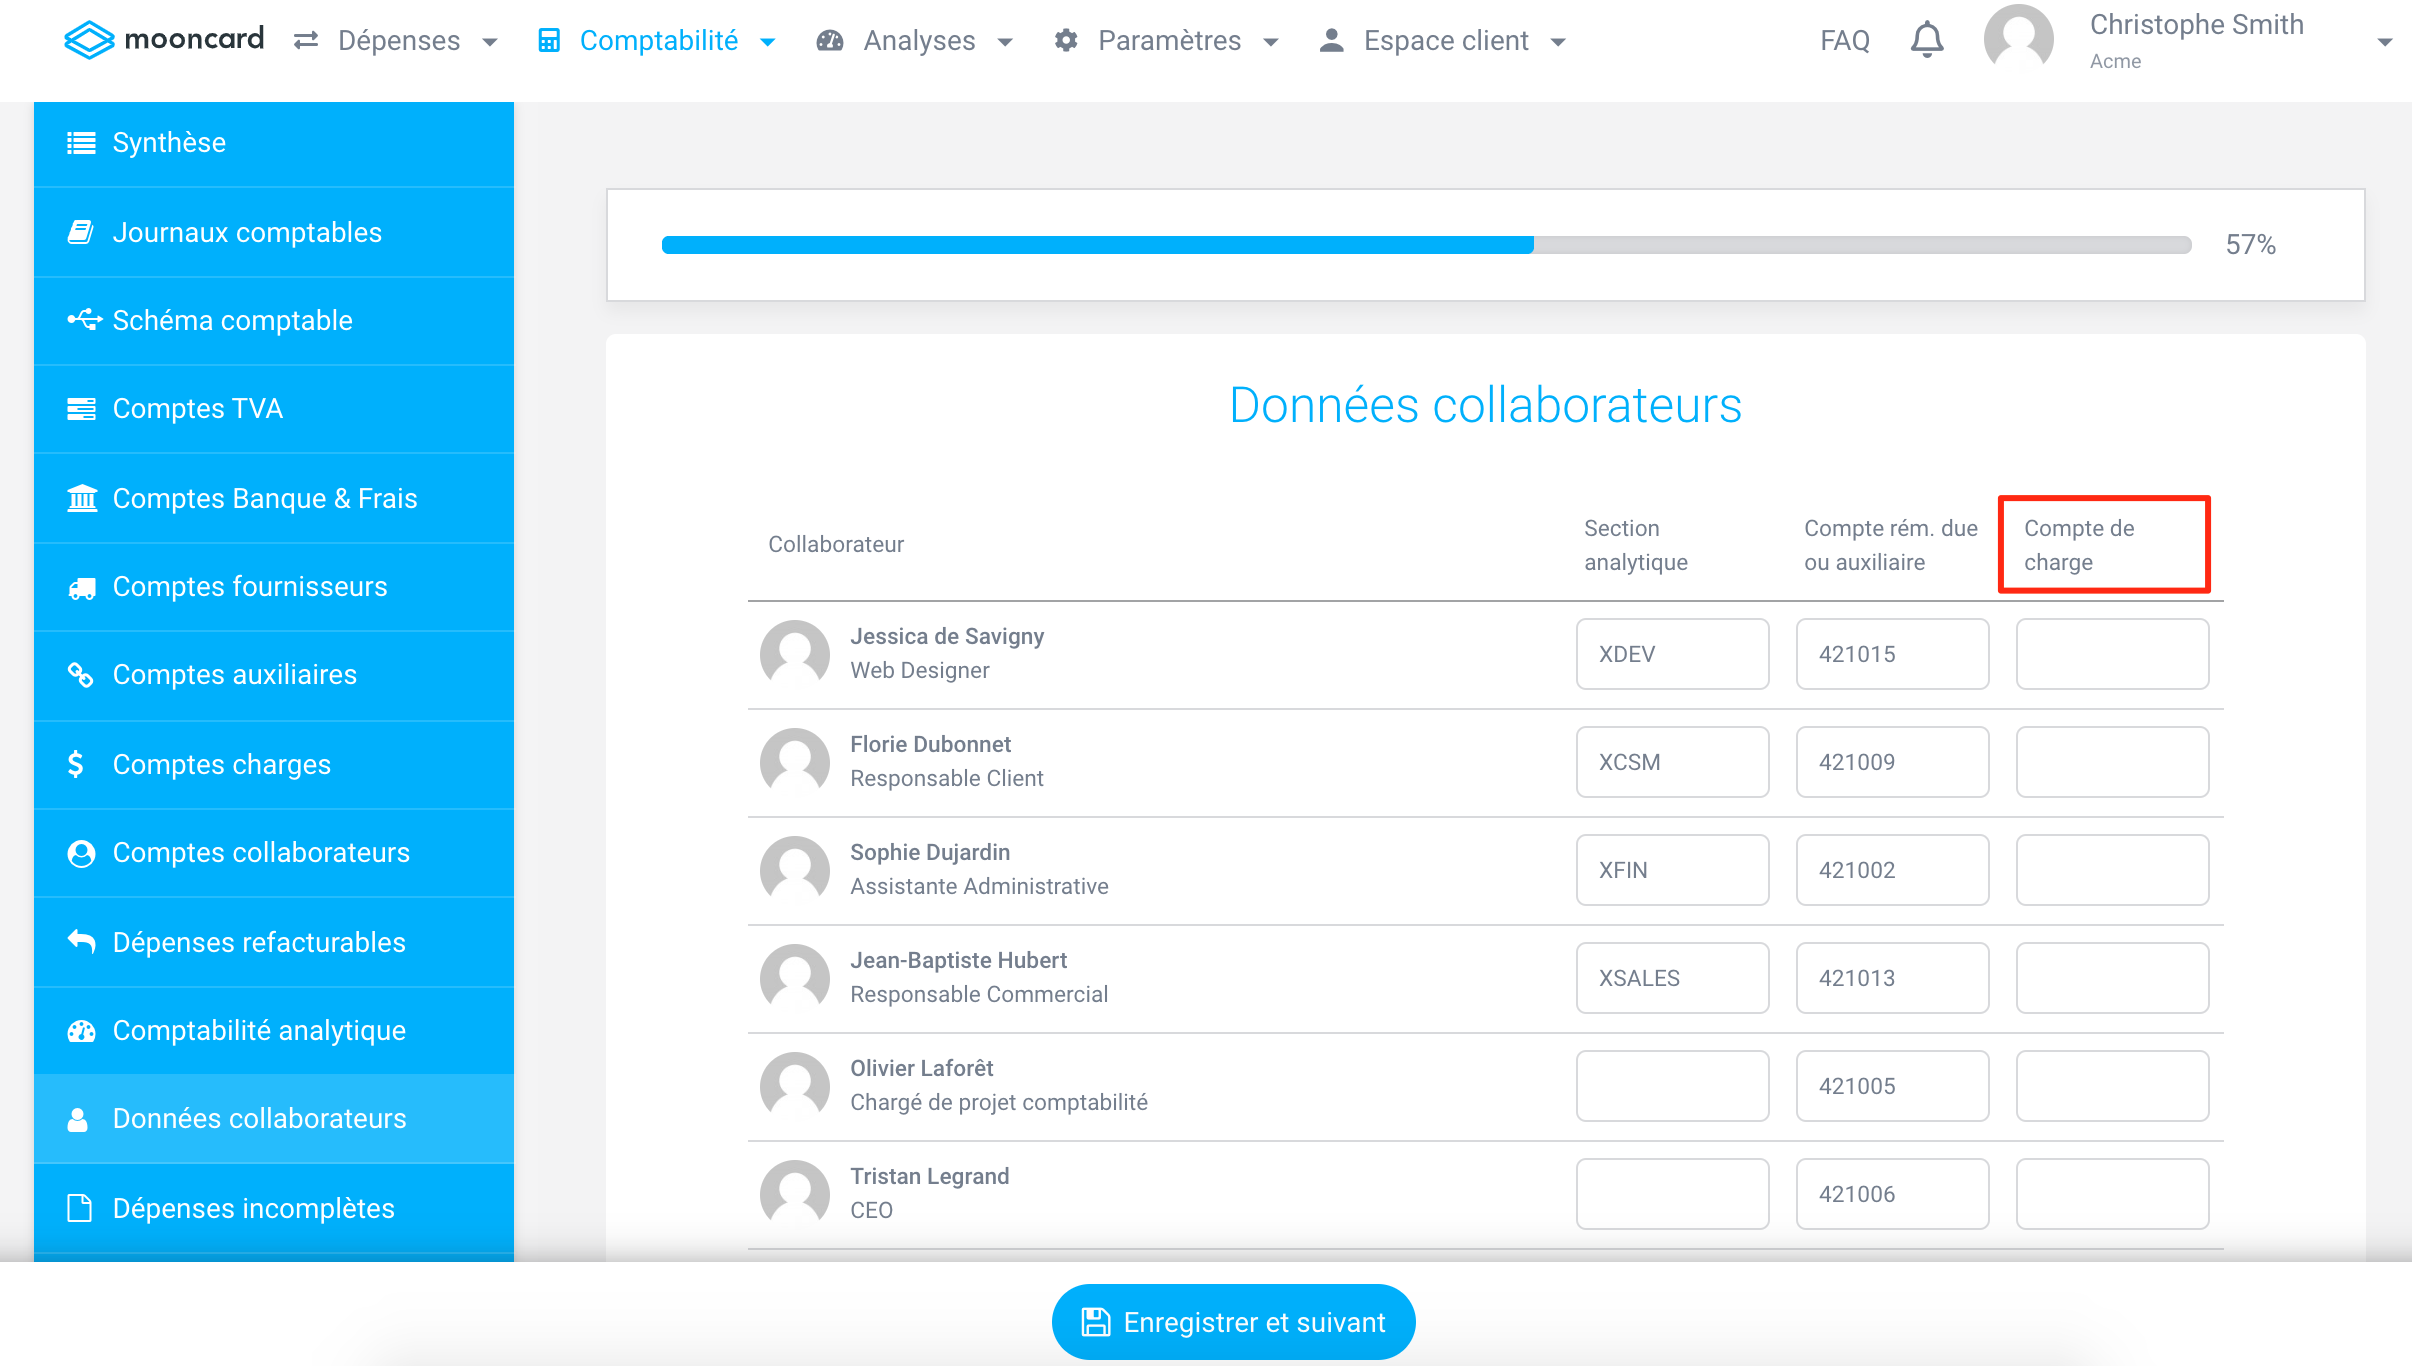Open the Analyses menu
2412x1366 pixels.
pos(917,40)
